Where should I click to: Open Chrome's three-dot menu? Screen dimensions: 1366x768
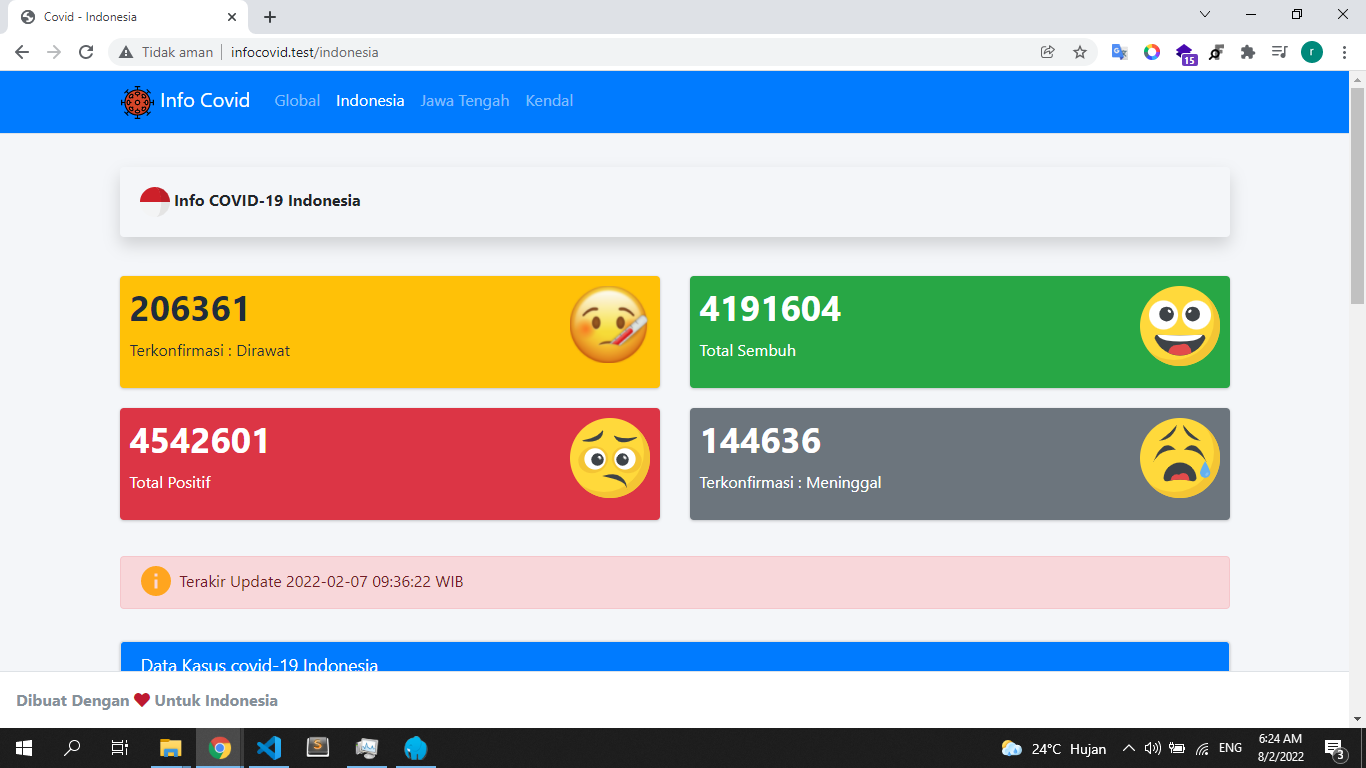click(1344, 52)
